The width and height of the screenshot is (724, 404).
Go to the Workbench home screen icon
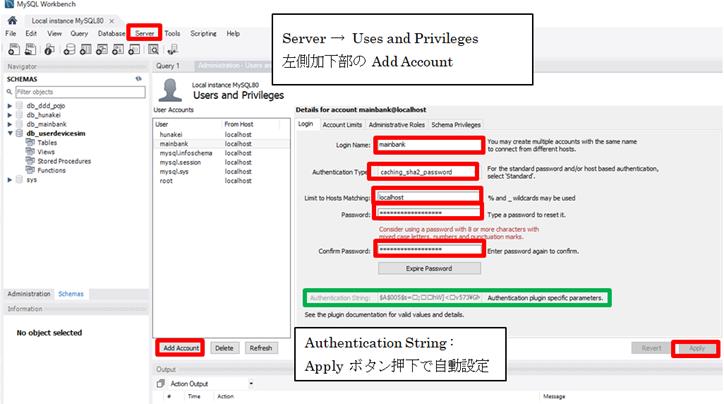[12, 20]
